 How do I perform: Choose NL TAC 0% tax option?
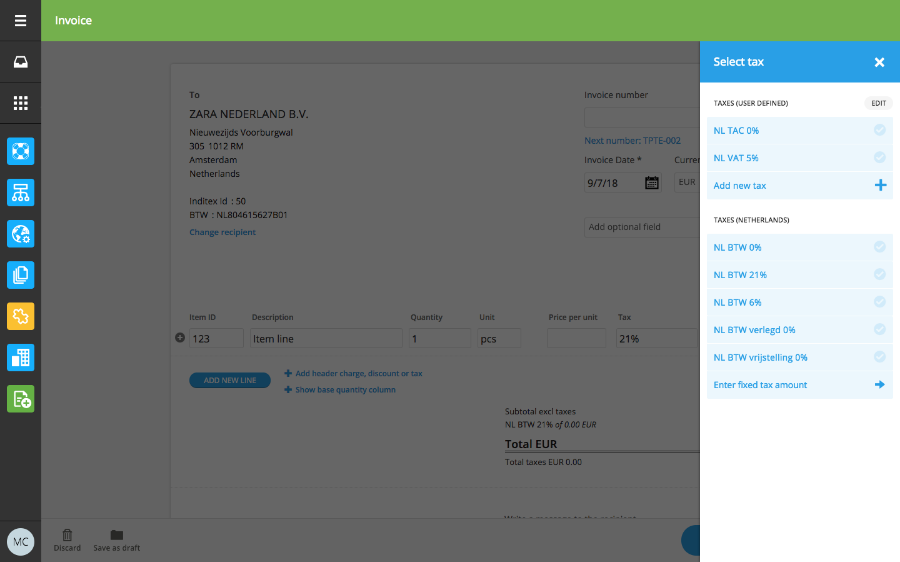coord(800,130)
